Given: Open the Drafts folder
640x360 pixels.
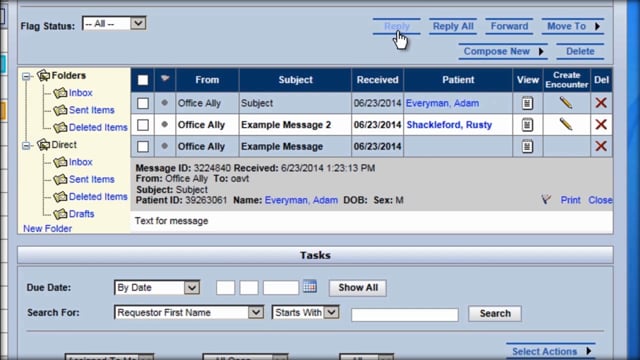Looking at the screenshot, I should click(x=81, y=214).
